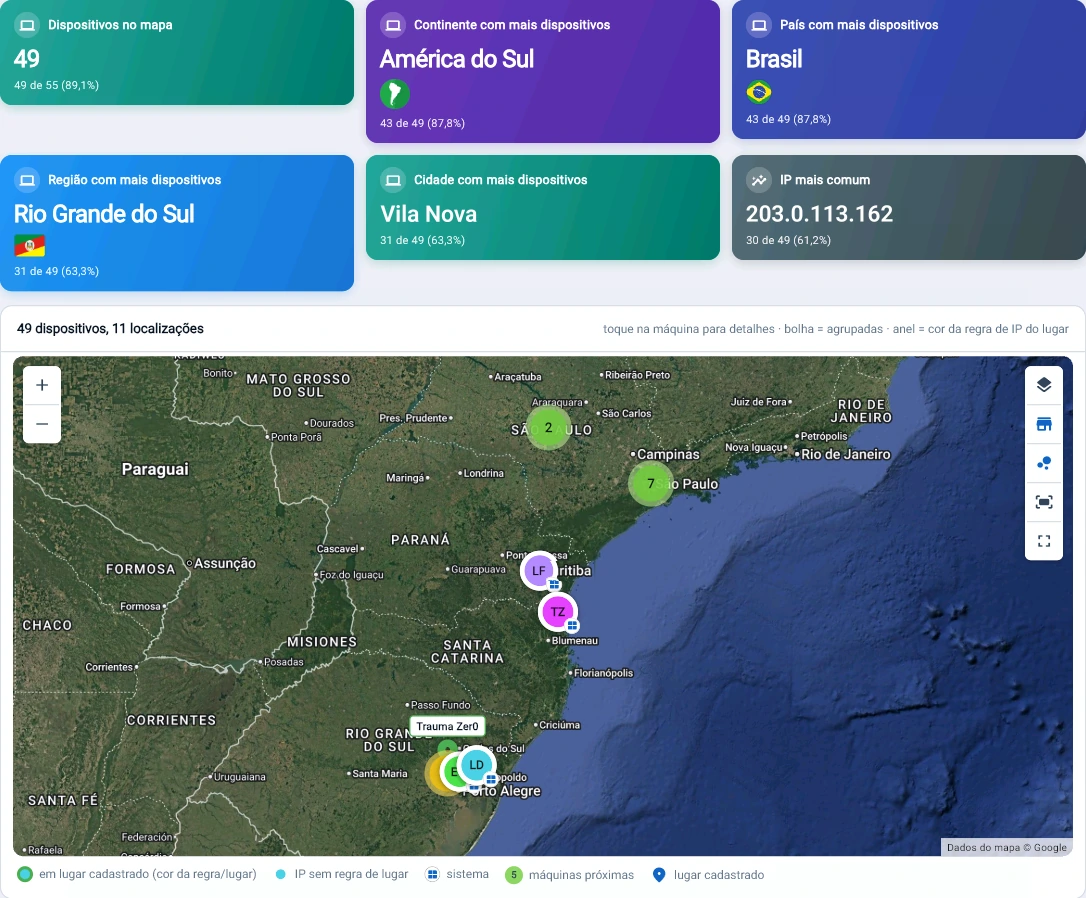Open the Brasil country card
The width and height of the screenshot is (1086, 898).
coord(909,69)
